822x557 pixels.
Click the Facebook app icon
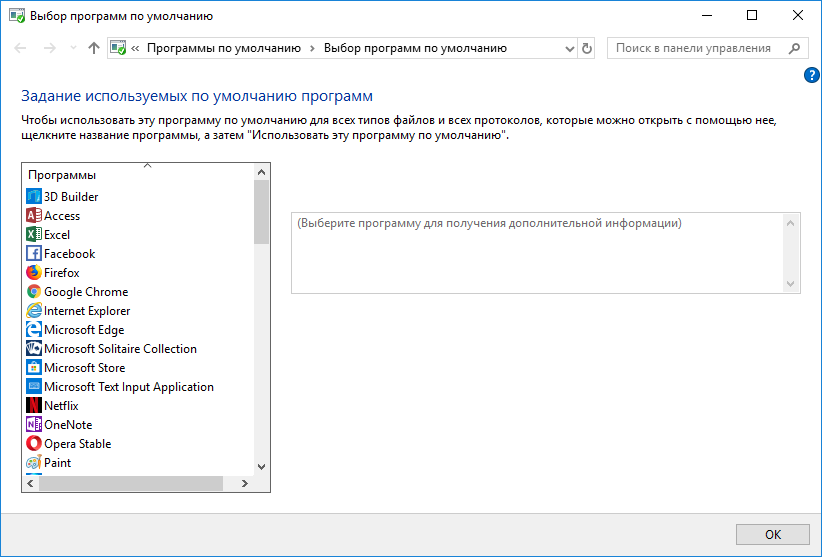pos(34,254)
